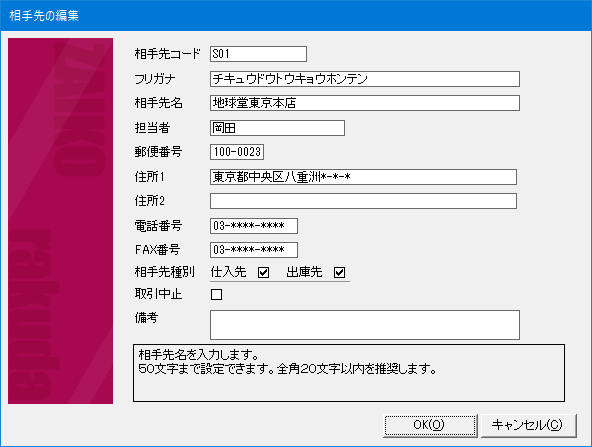Click the 備考 notes text area
Screen dimensions: 592x447
tap(365, 325)
